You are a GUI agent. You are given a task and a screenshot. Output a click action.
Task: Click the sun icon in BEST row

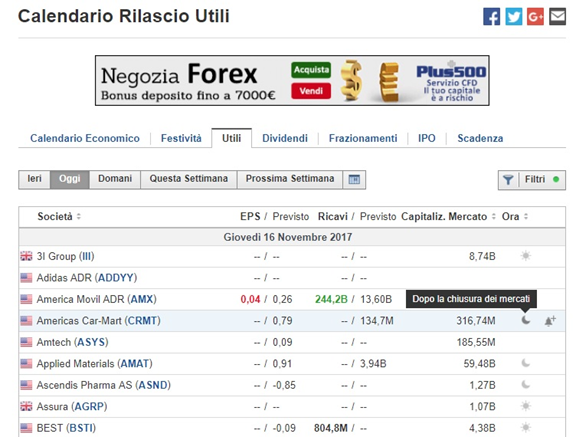[526, 427]
